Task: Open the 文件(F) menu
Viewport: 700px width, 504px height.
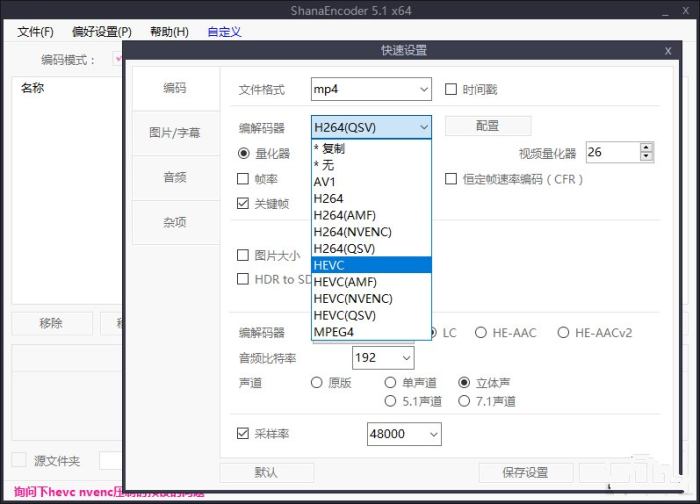Action: [x=35, y=32]
